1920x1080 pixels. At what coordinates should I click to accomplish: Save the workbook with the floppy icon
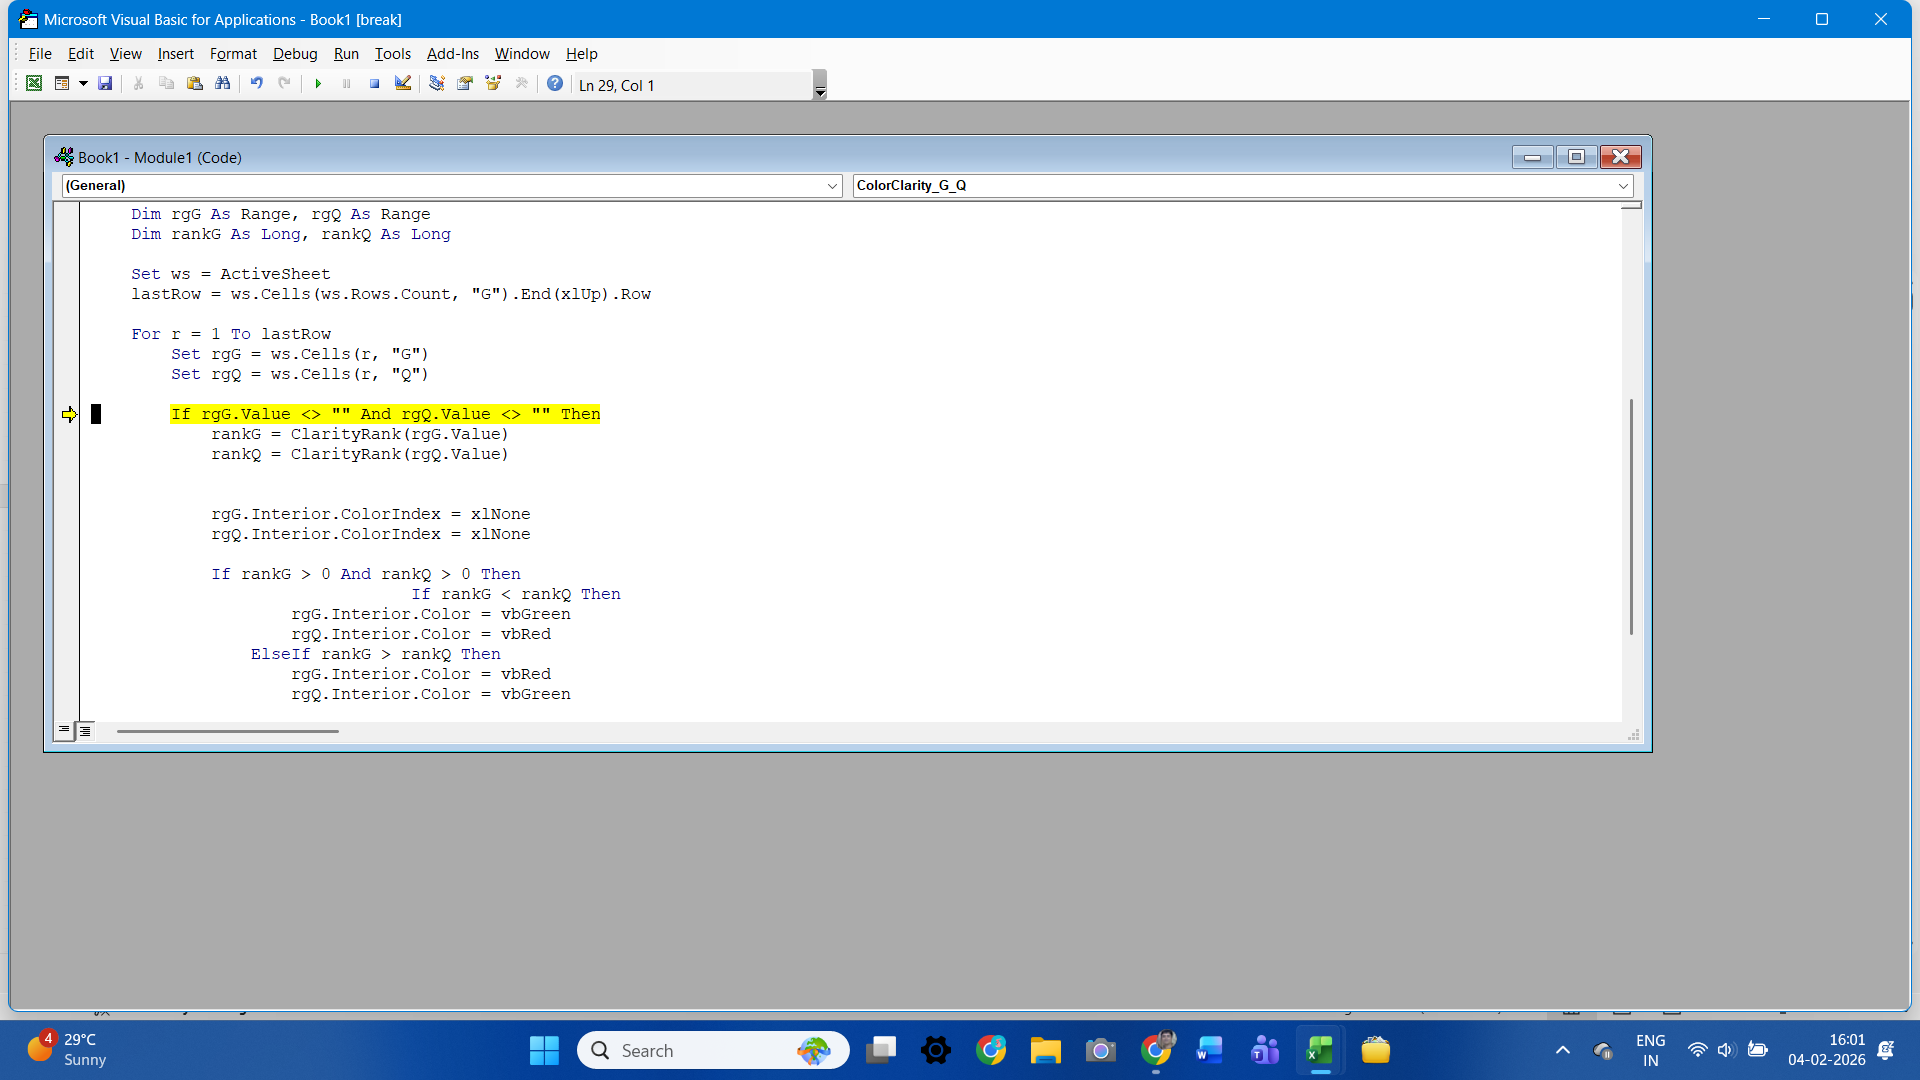point(105,84)
